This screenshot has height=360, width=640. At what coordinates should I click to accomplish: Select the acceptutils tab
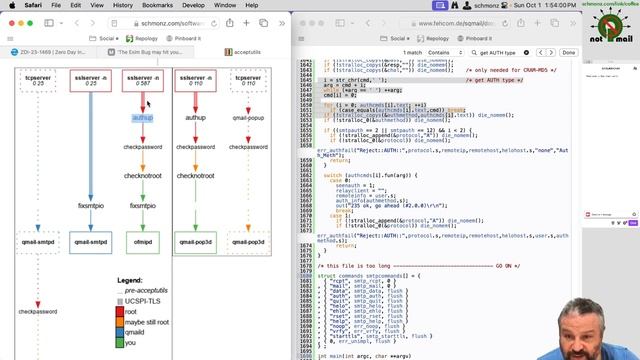242,52
